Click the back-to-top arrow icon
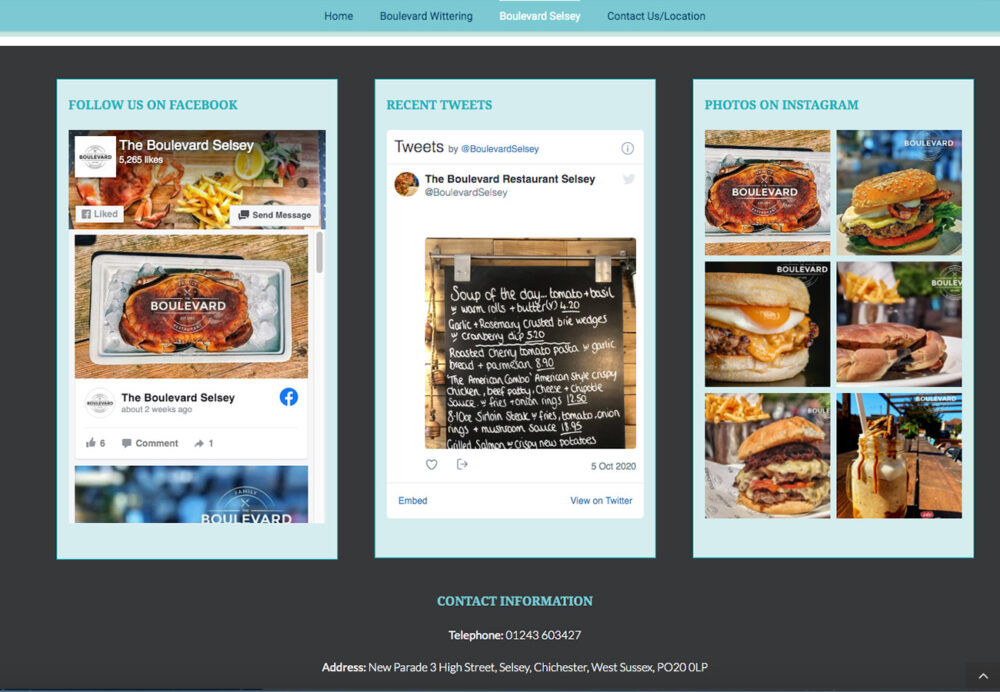1000x692 pixels. point(983,676)
